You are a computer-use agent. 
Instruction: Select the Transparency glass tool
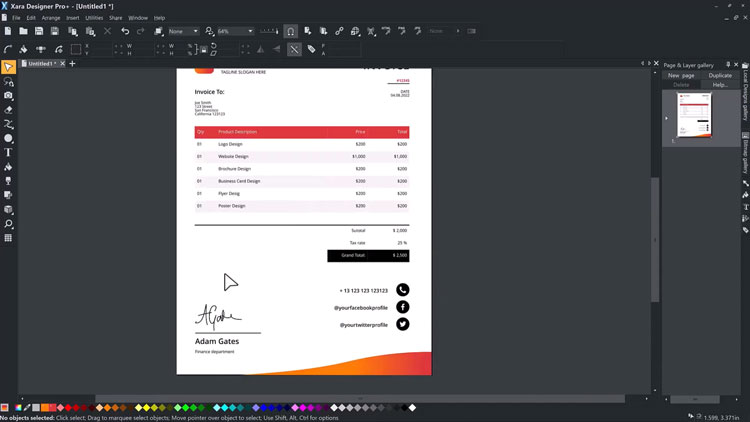(x=8, y=181)
